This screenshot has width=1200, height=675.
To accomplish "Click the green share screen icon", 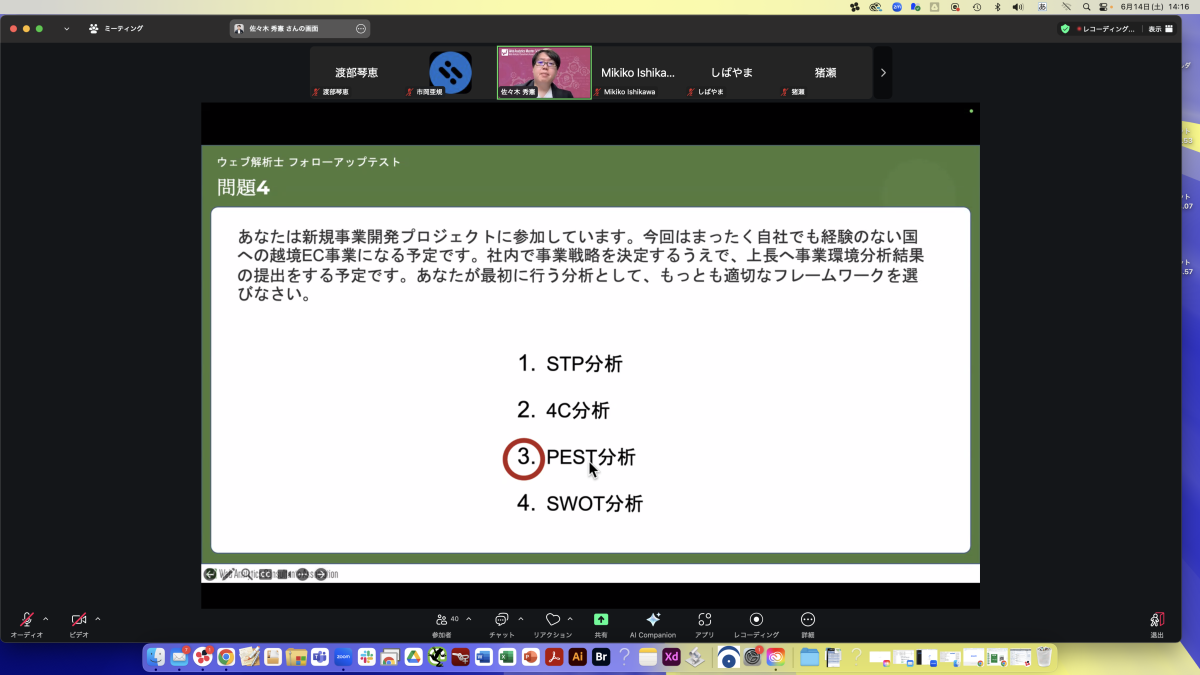I will [601, 620].
